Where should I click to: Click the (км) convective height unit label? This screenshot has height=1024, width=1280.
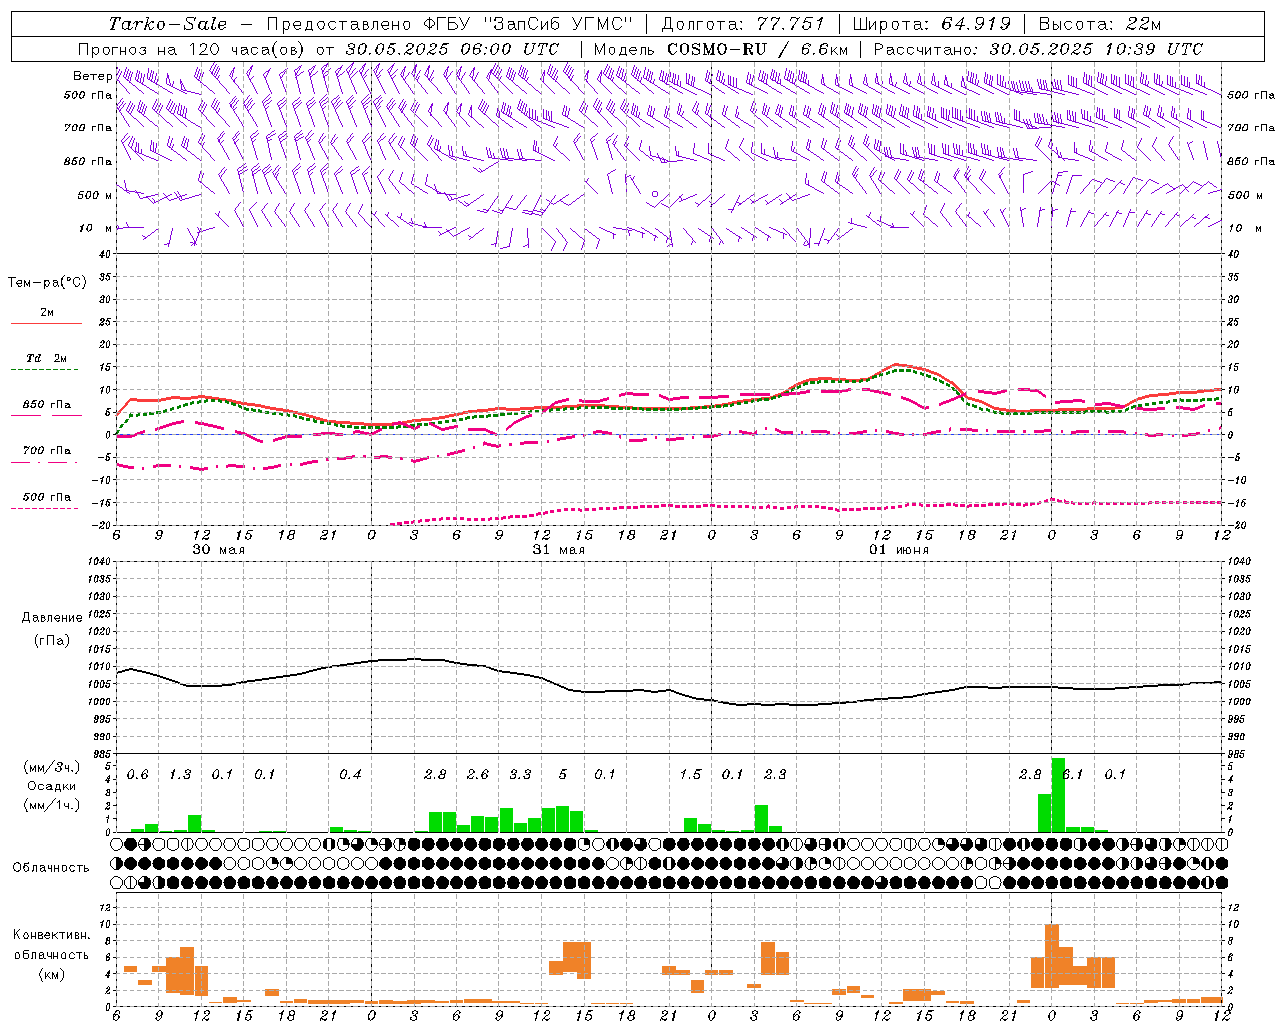coord(52,974)
